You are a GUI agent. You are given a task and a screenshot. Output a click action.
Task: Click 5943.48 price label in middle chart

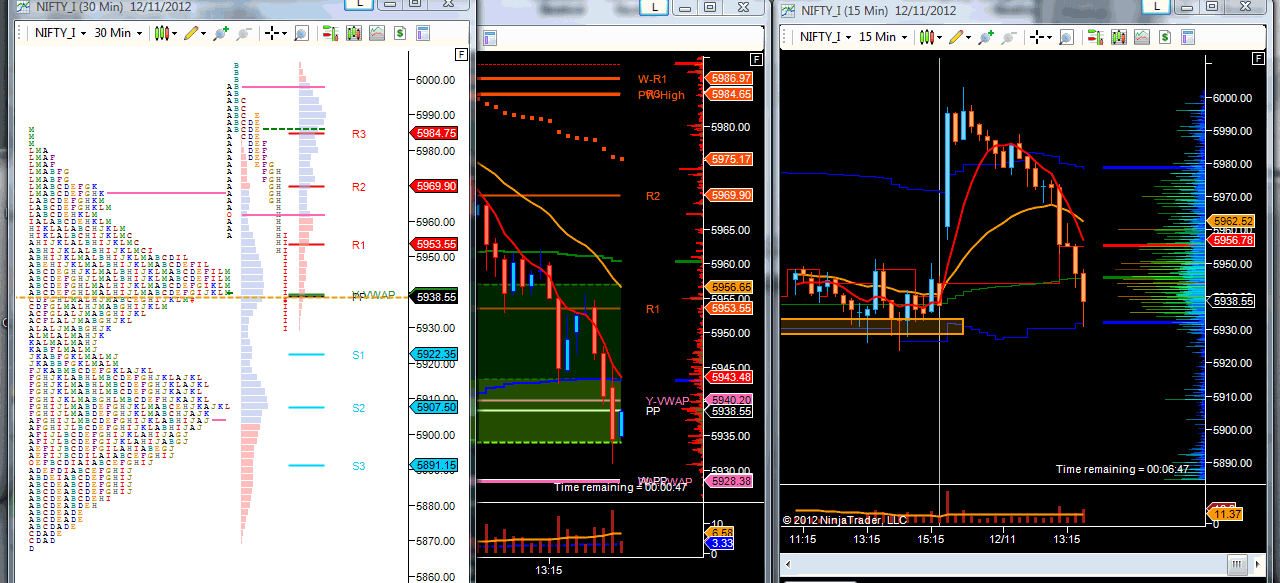point(729,377)
